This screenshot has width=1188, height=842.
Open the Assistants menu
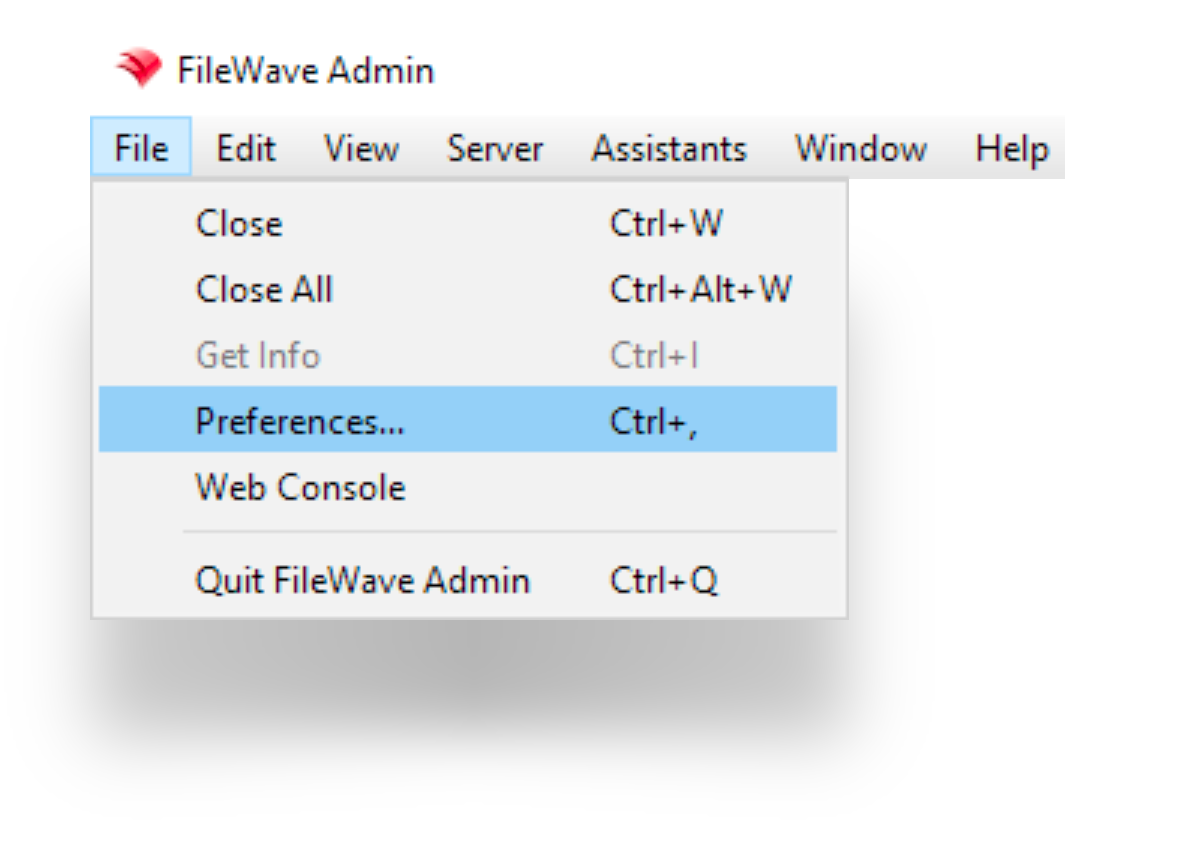(x=668, y=148)
